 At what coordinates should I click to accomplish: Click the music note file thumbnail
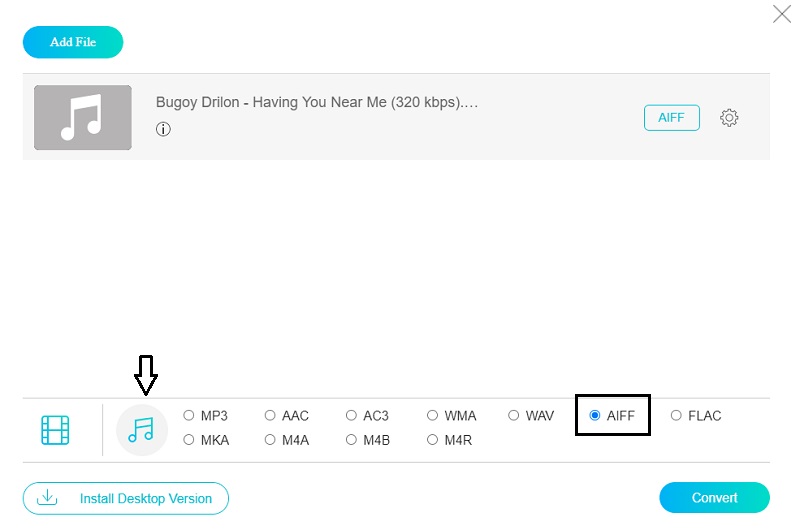coord(83,117)
